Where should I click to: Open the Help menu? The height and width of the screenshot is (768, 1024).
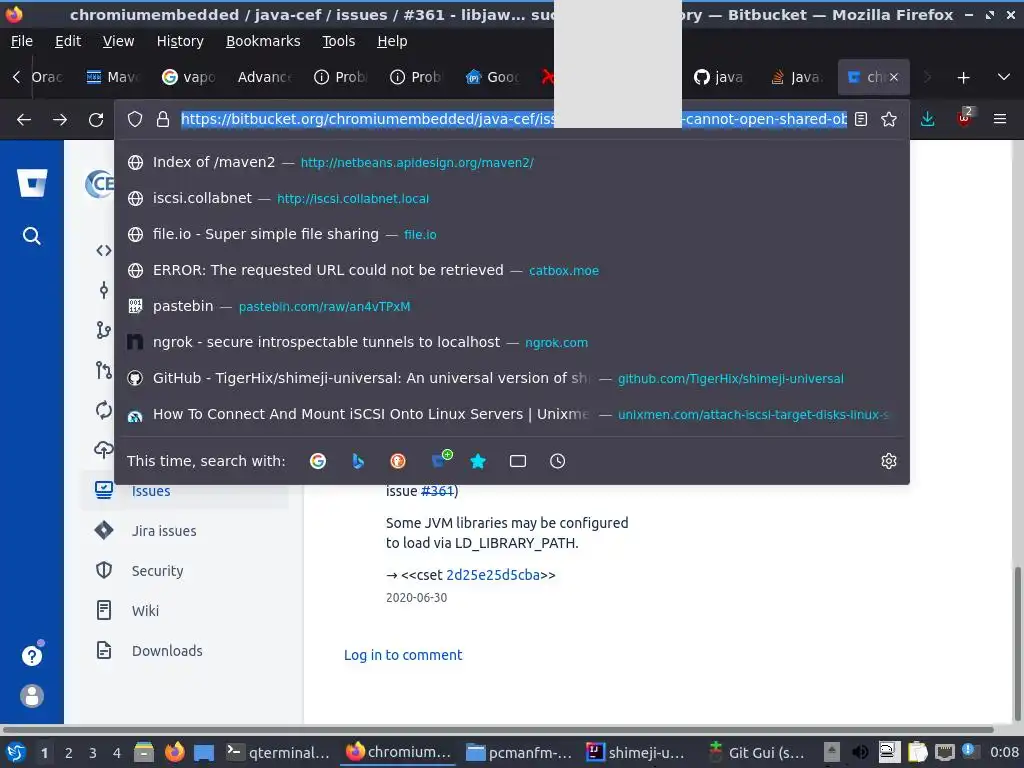pos(392,41)
